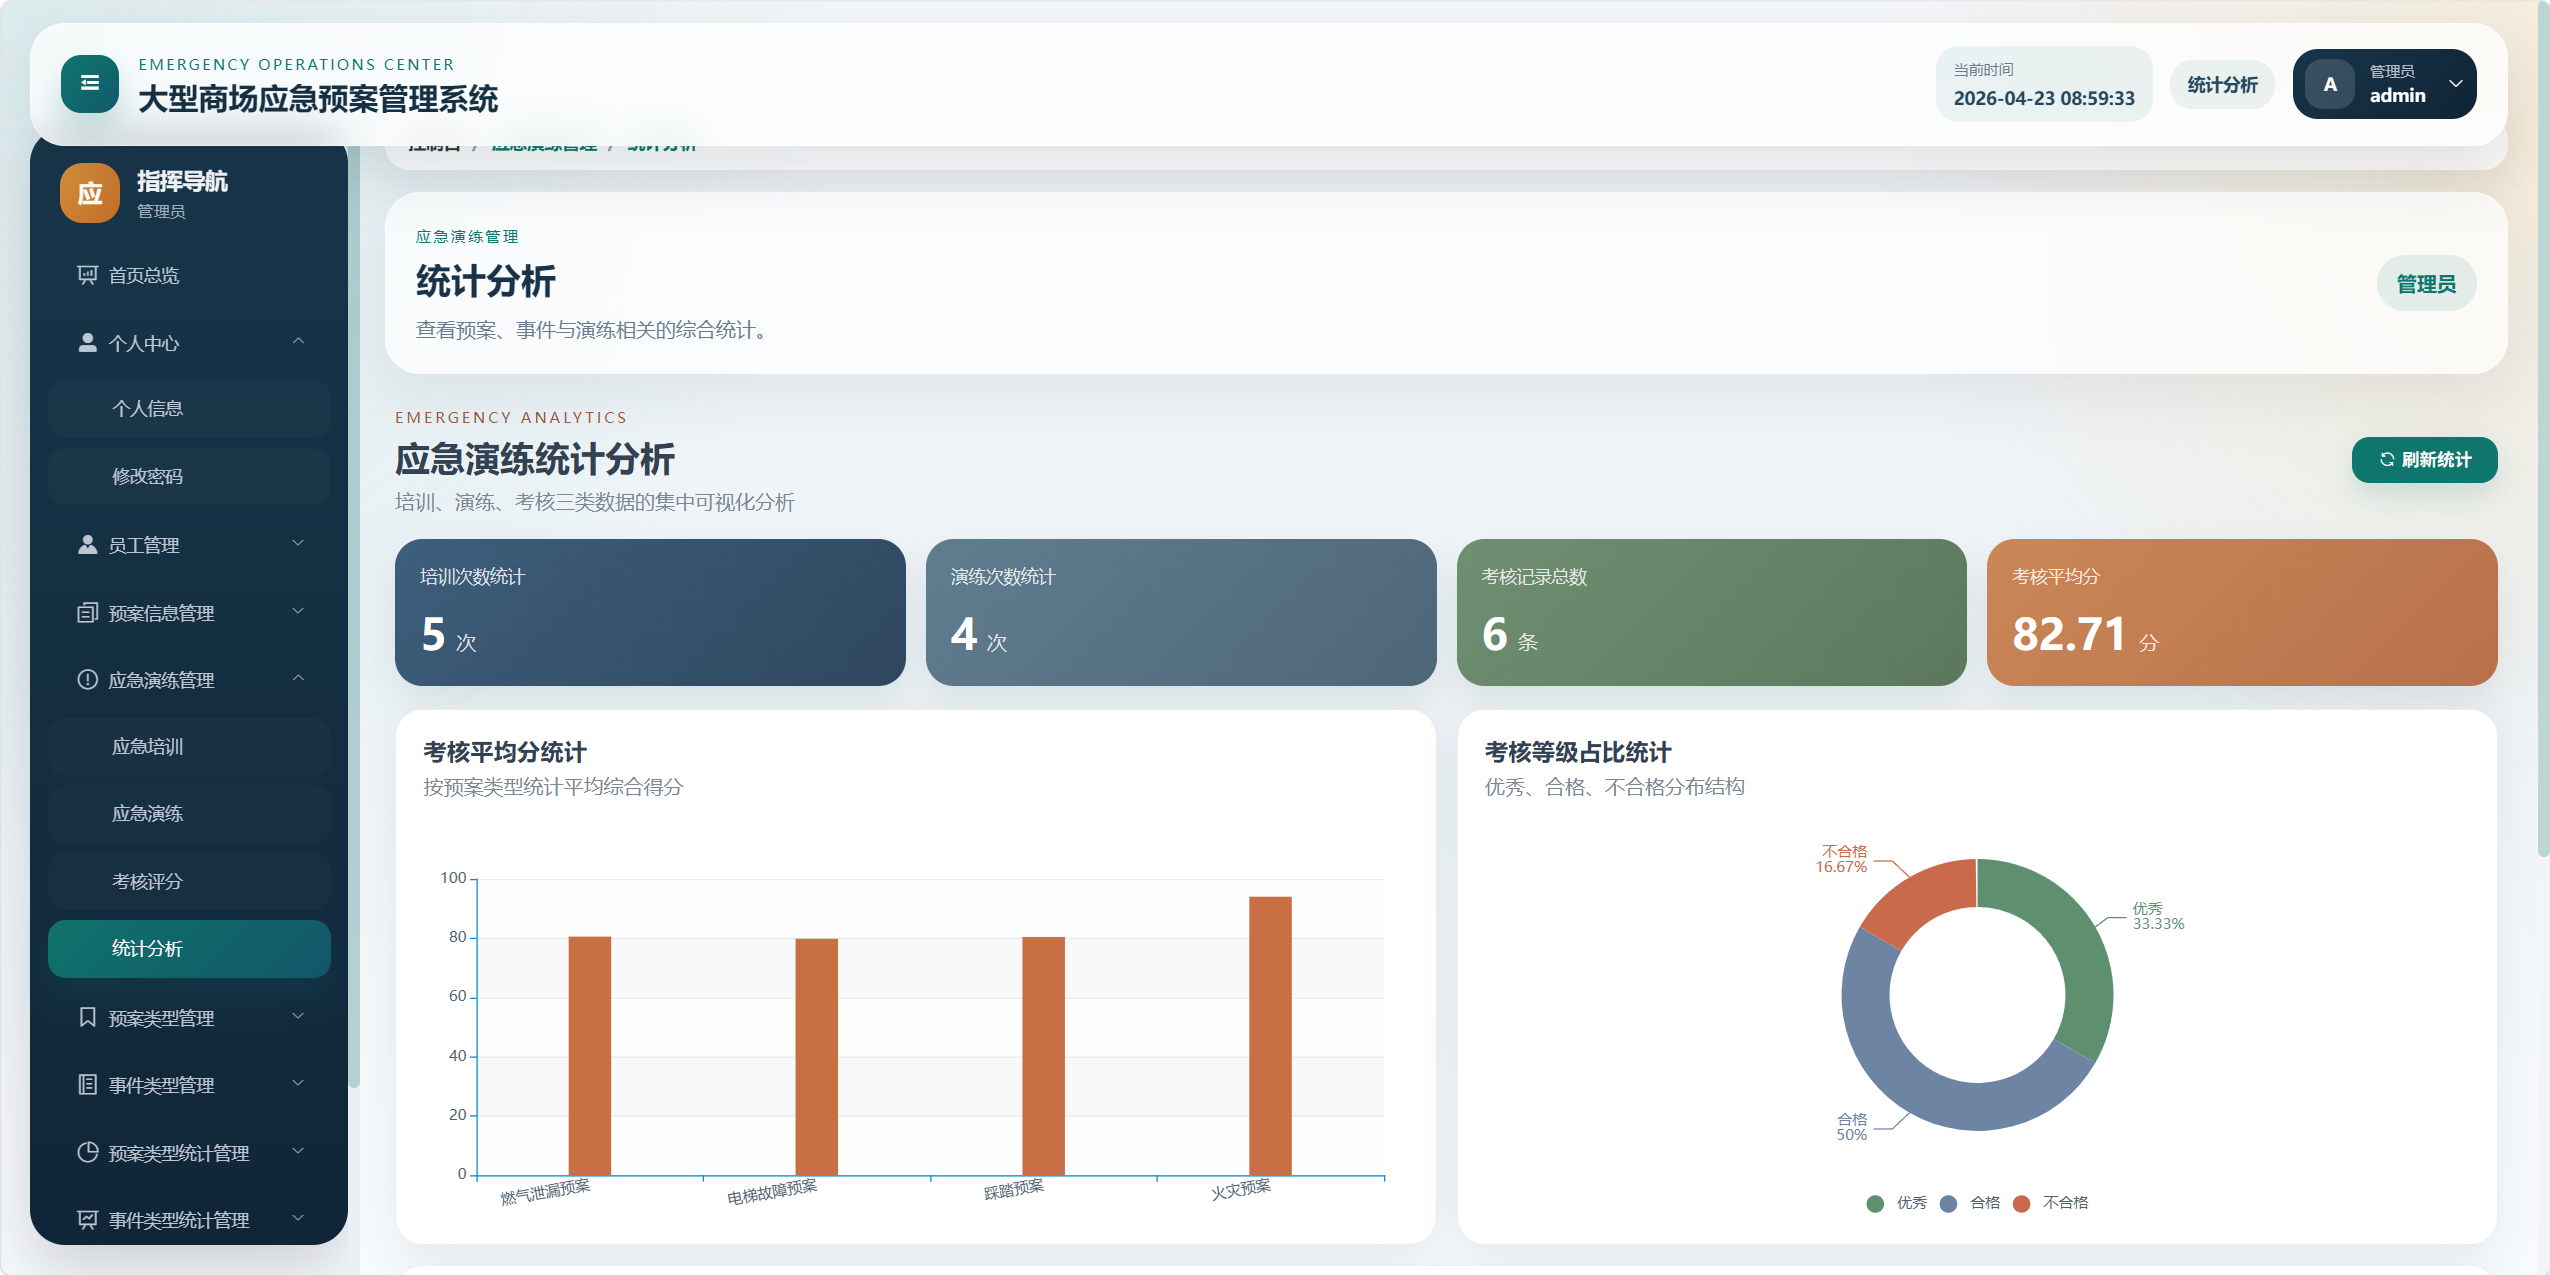Collapse the 个人中心 submenu chevron
Viewport: 2550px width, 1275px height.
point(298,342)
